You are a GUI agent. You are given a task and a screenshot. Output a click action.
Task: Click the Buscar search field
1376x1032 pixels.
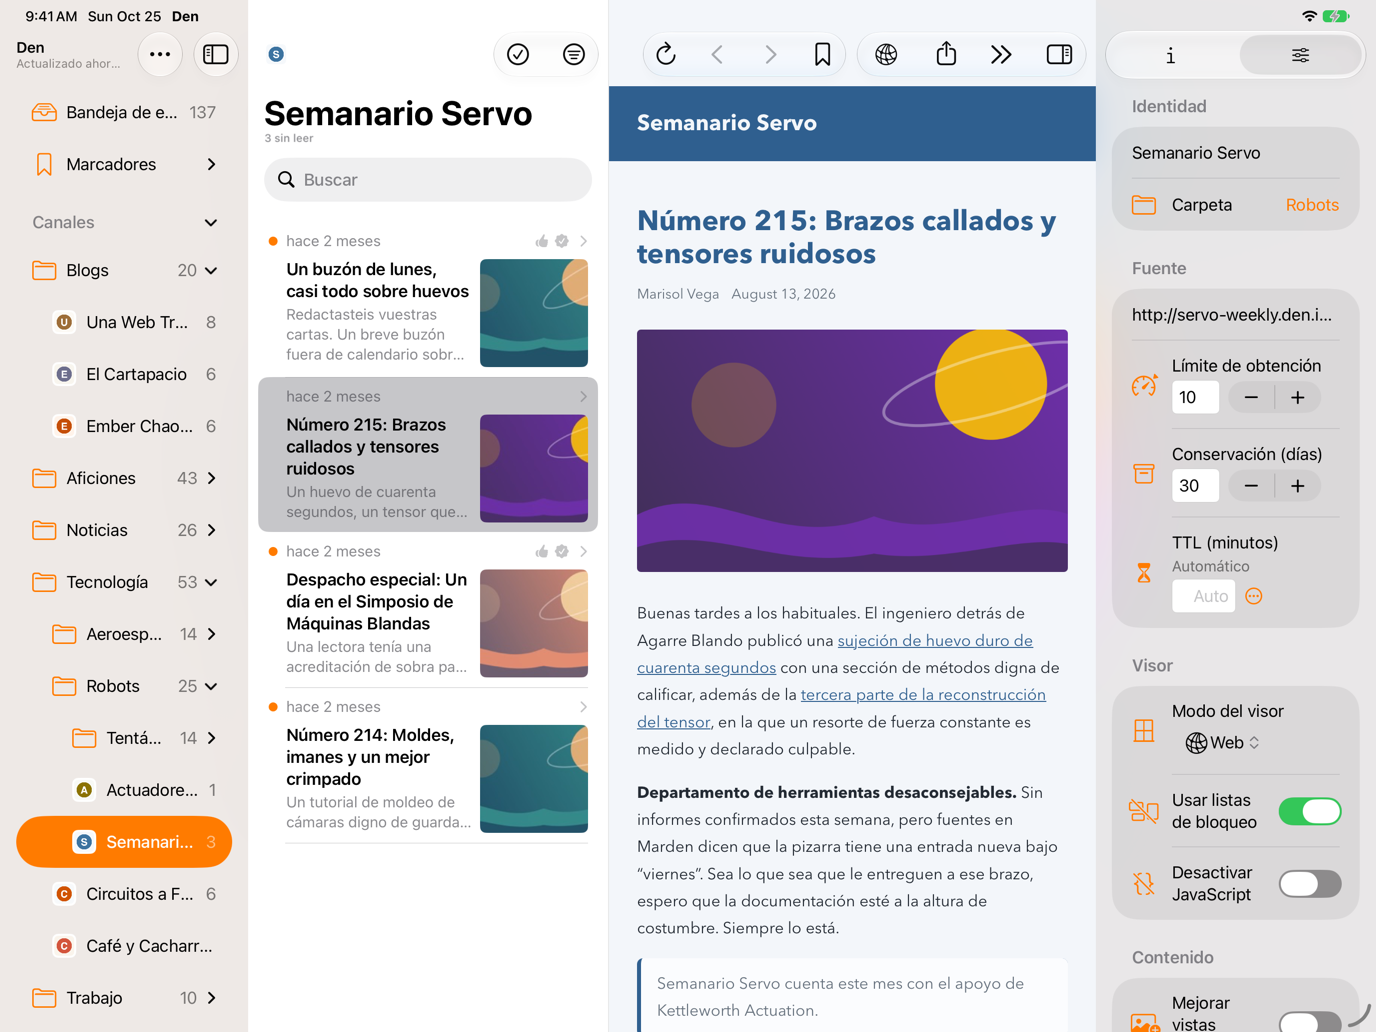[428, 180]
